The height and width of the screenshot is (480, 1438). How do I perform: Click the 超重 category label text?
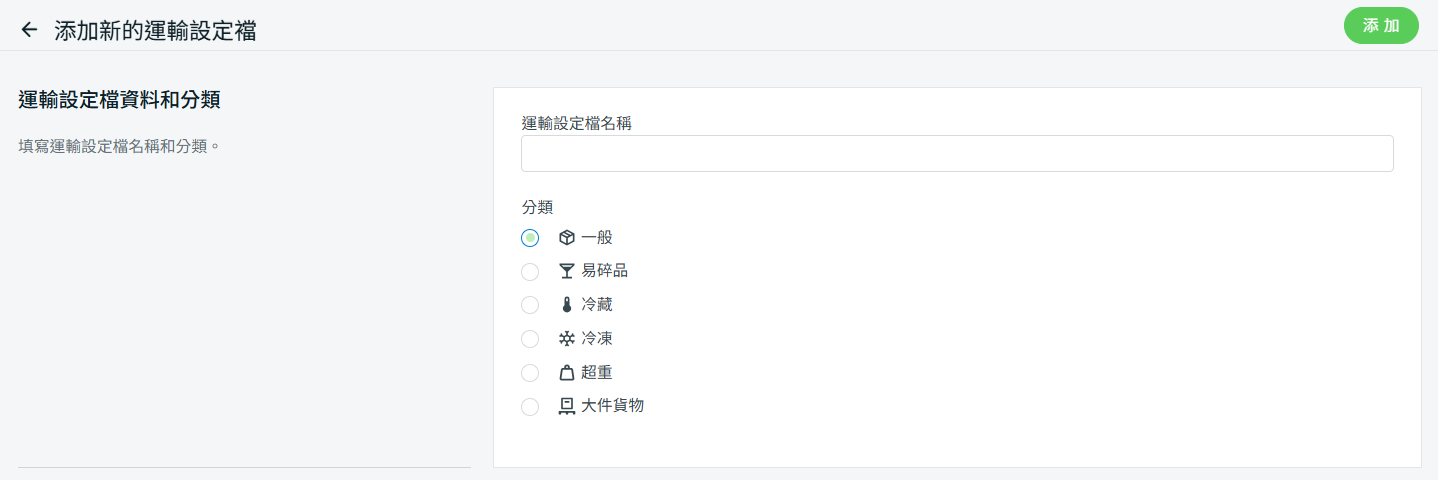click(596, 373)
